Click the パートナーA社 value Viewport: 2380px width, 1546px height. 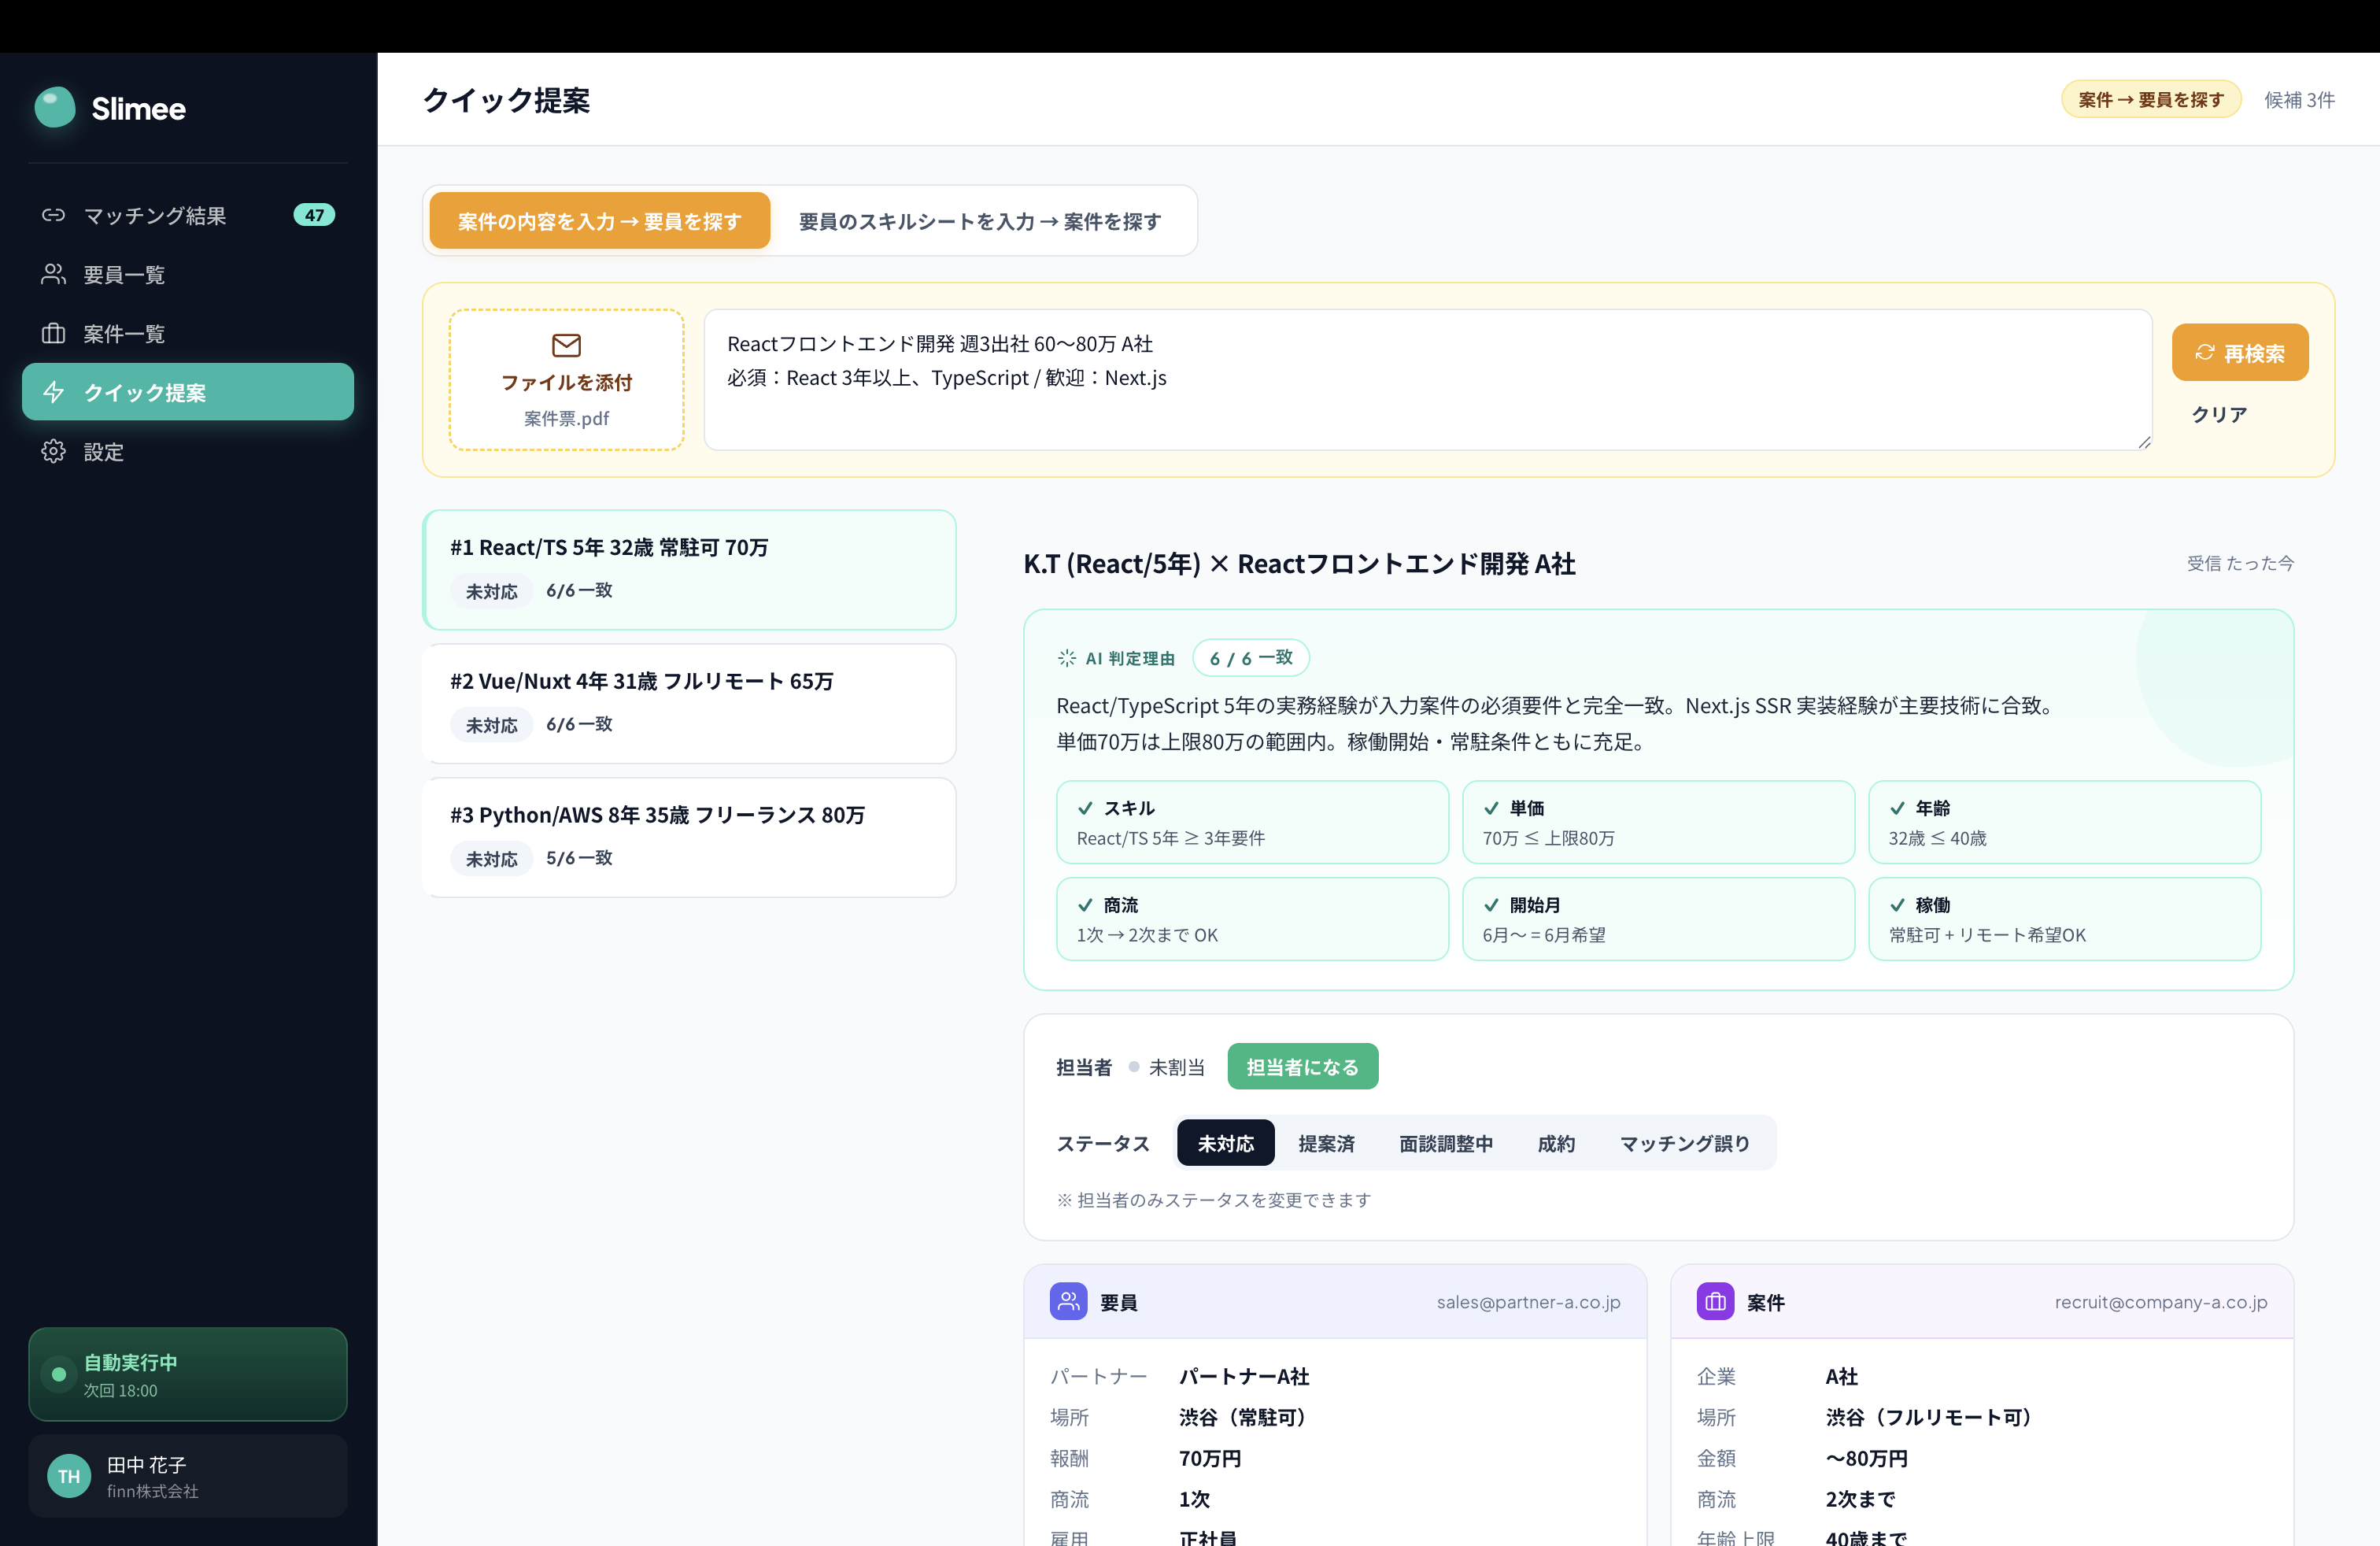[x=1244, y=1376]
